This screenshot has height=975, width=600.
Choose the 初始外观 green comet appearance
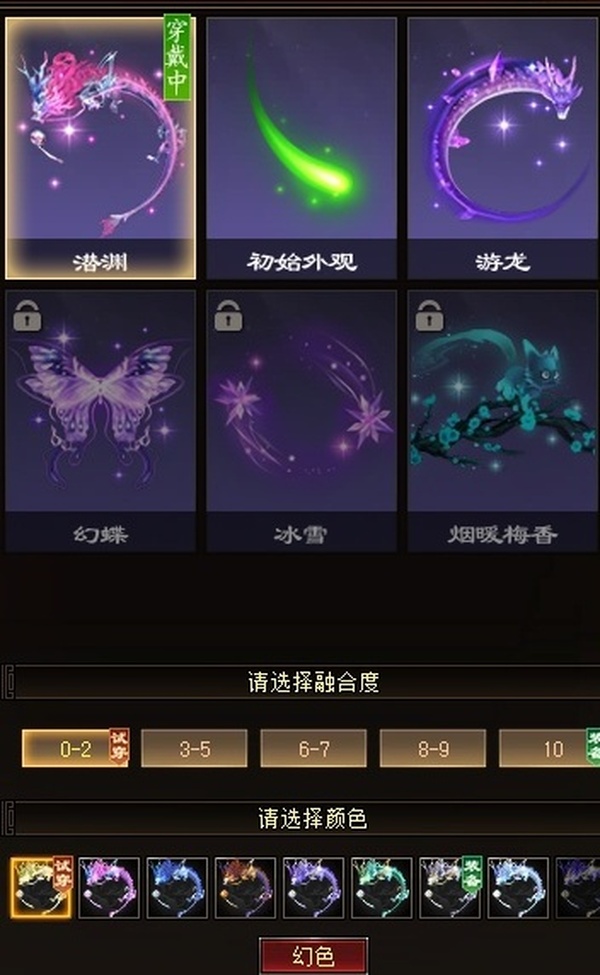pos(302,148)
